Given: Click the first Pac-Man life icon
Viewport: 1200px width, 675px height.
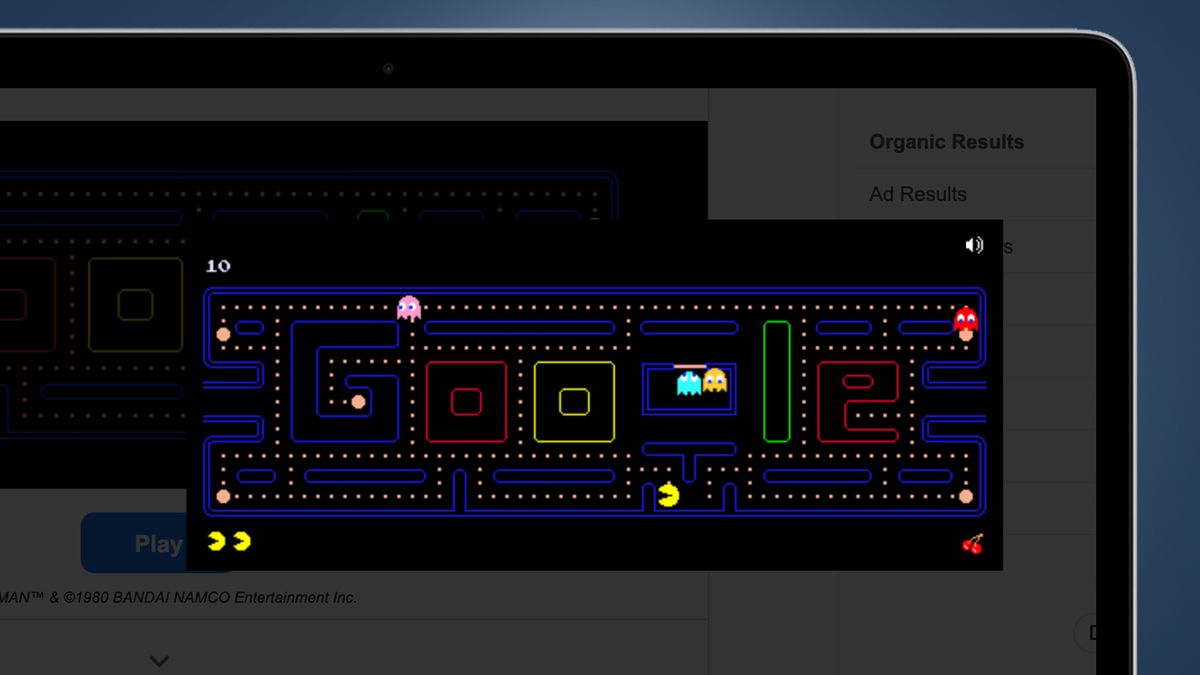Looking at the screenshot, I should pyautogui.click(x=216, y=541).
